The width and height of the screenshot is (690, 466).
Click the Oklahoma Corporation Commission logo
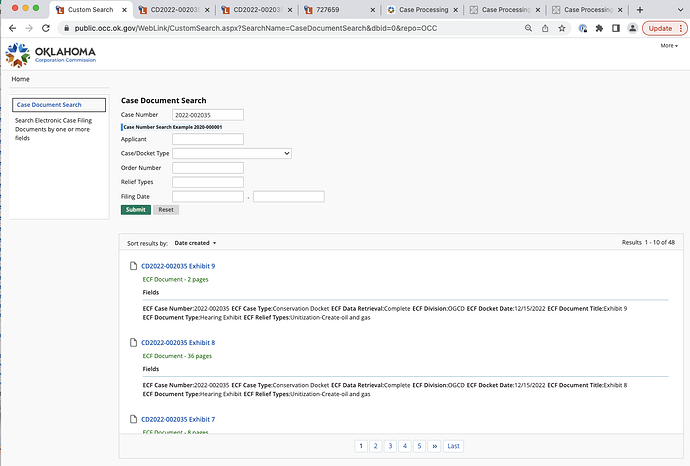51,55
